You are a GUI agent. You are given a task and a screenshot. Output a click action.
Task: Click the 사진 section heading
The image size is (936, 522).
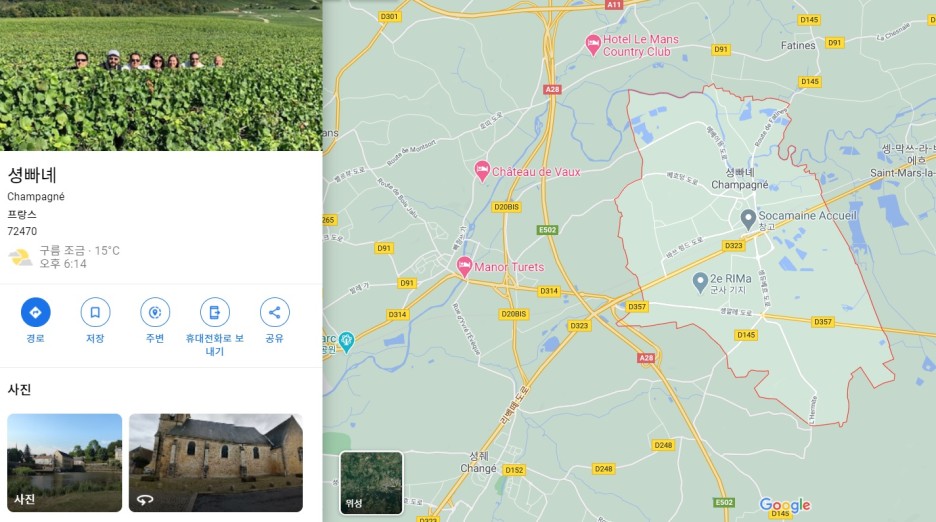click(19, 389)
